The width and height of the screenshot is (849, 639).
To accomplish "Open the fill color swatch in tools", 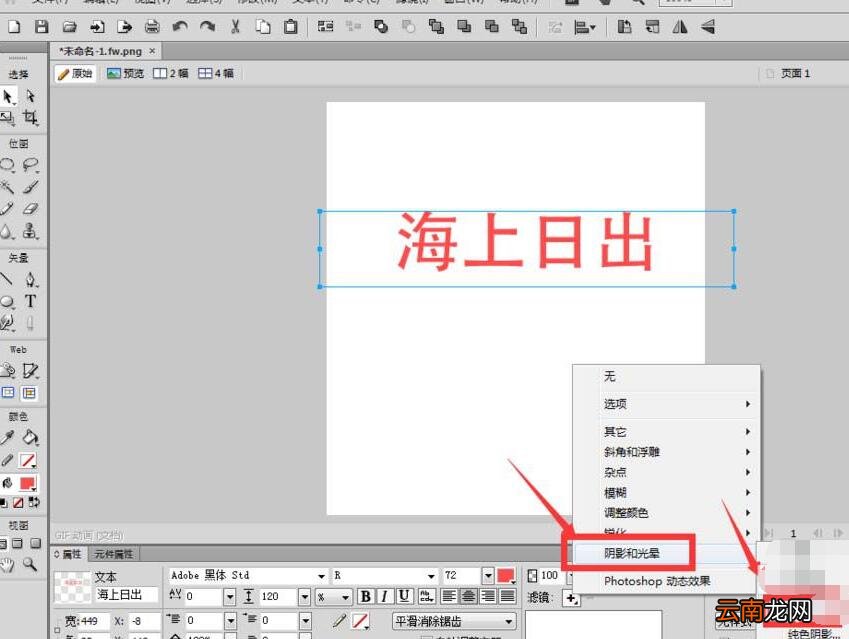I will click(x=27, y=483).
